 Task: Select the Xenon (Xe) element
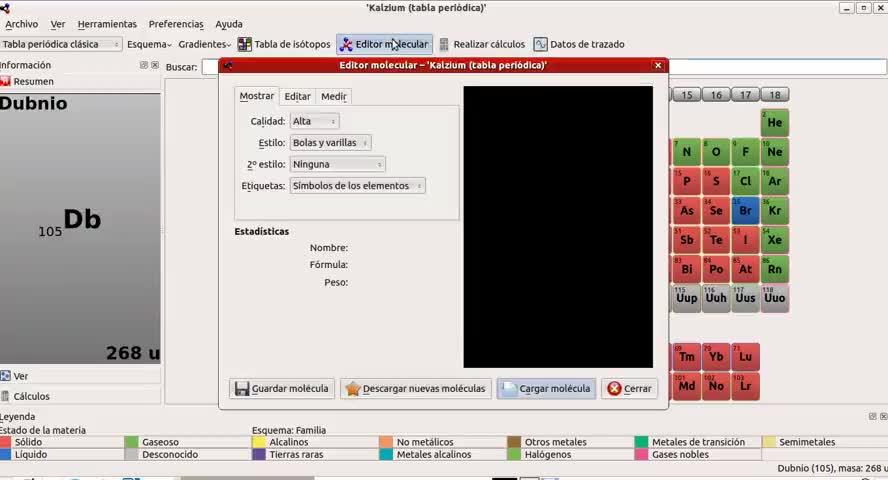point(774,240)
